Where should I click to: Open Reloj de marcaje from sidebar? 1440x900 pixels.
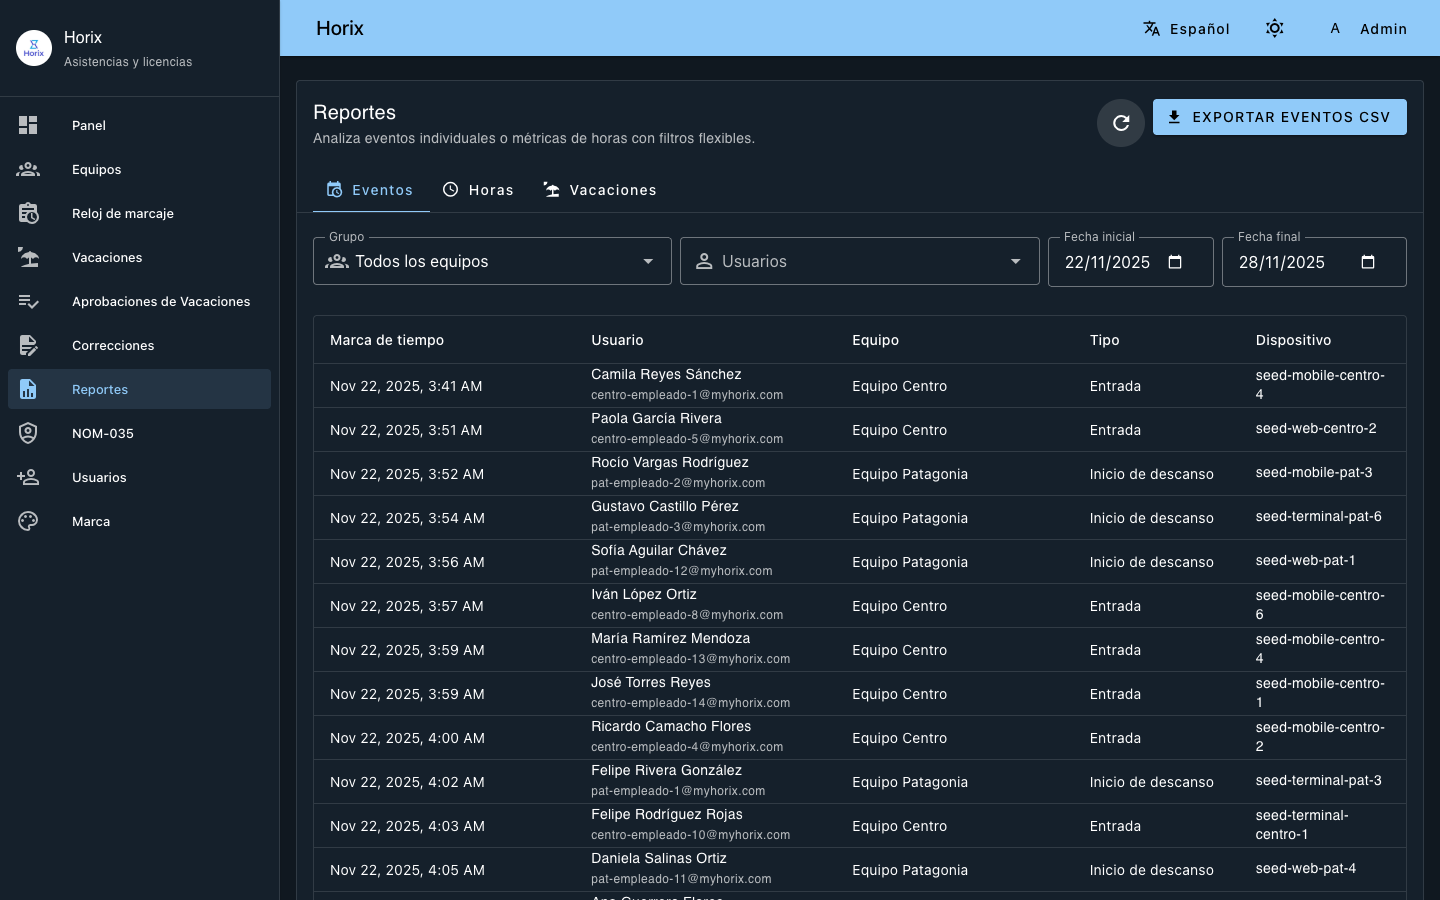(x=122, y=213)
